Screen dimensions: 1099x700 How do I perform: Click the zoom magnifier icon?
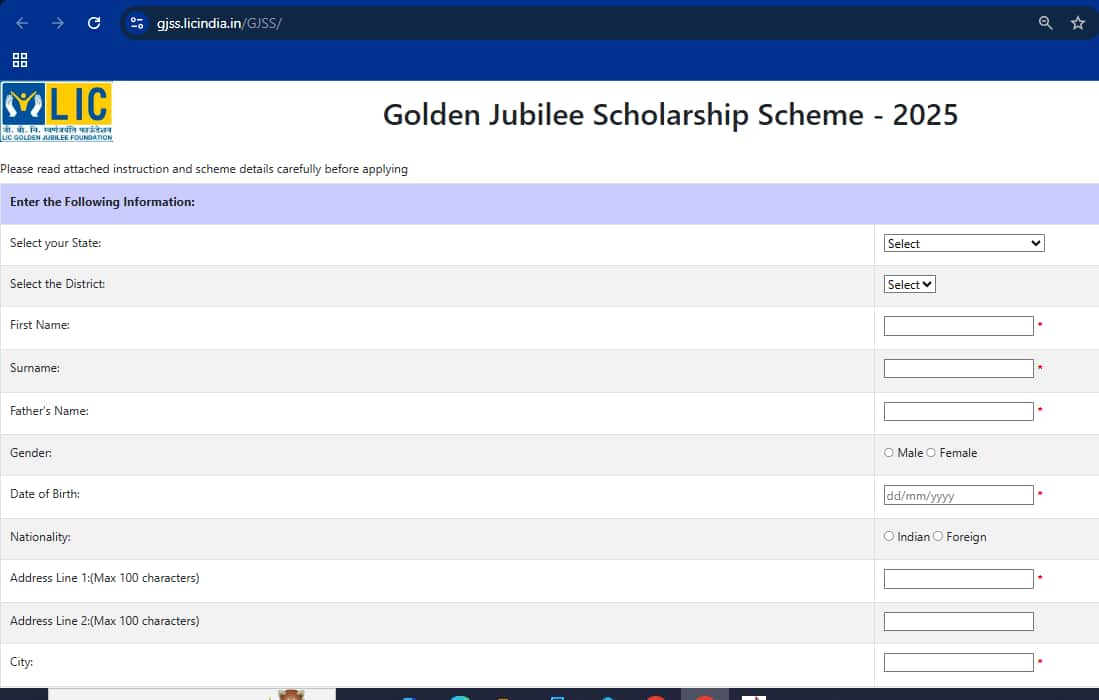(x=1046, y=23)
